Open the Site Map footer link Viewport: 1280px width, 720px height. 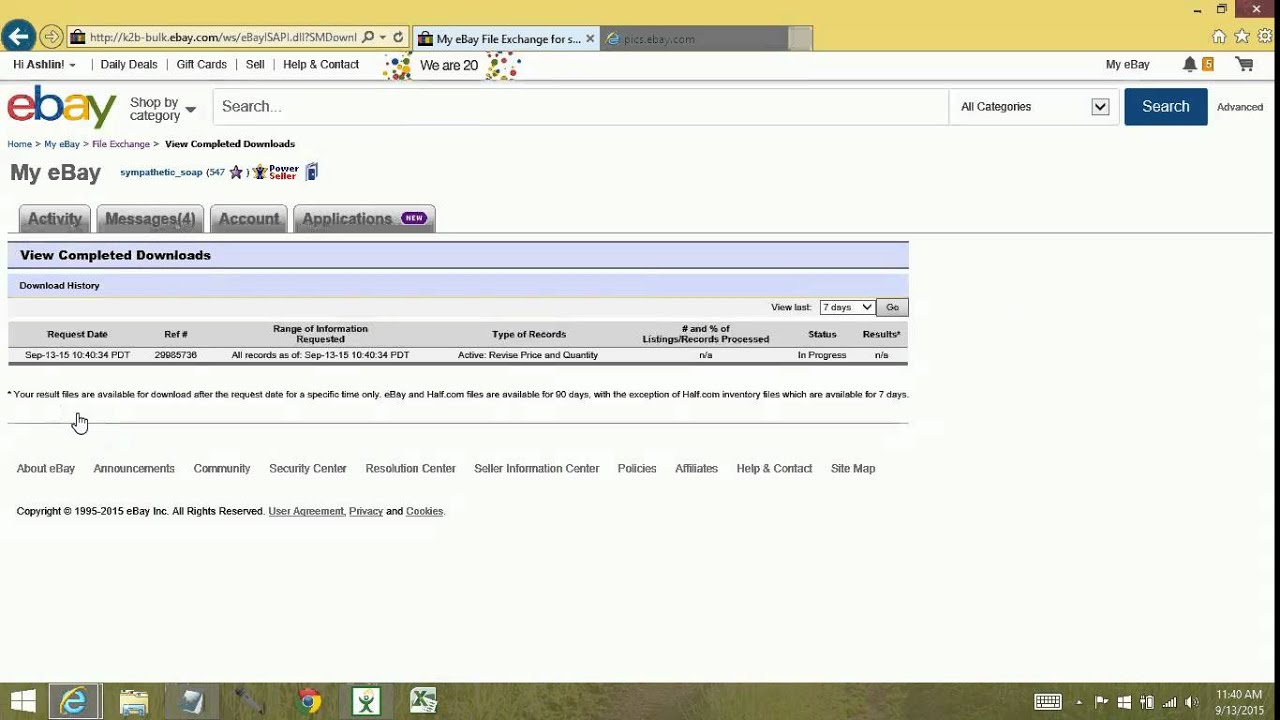(x=853, y=468)
